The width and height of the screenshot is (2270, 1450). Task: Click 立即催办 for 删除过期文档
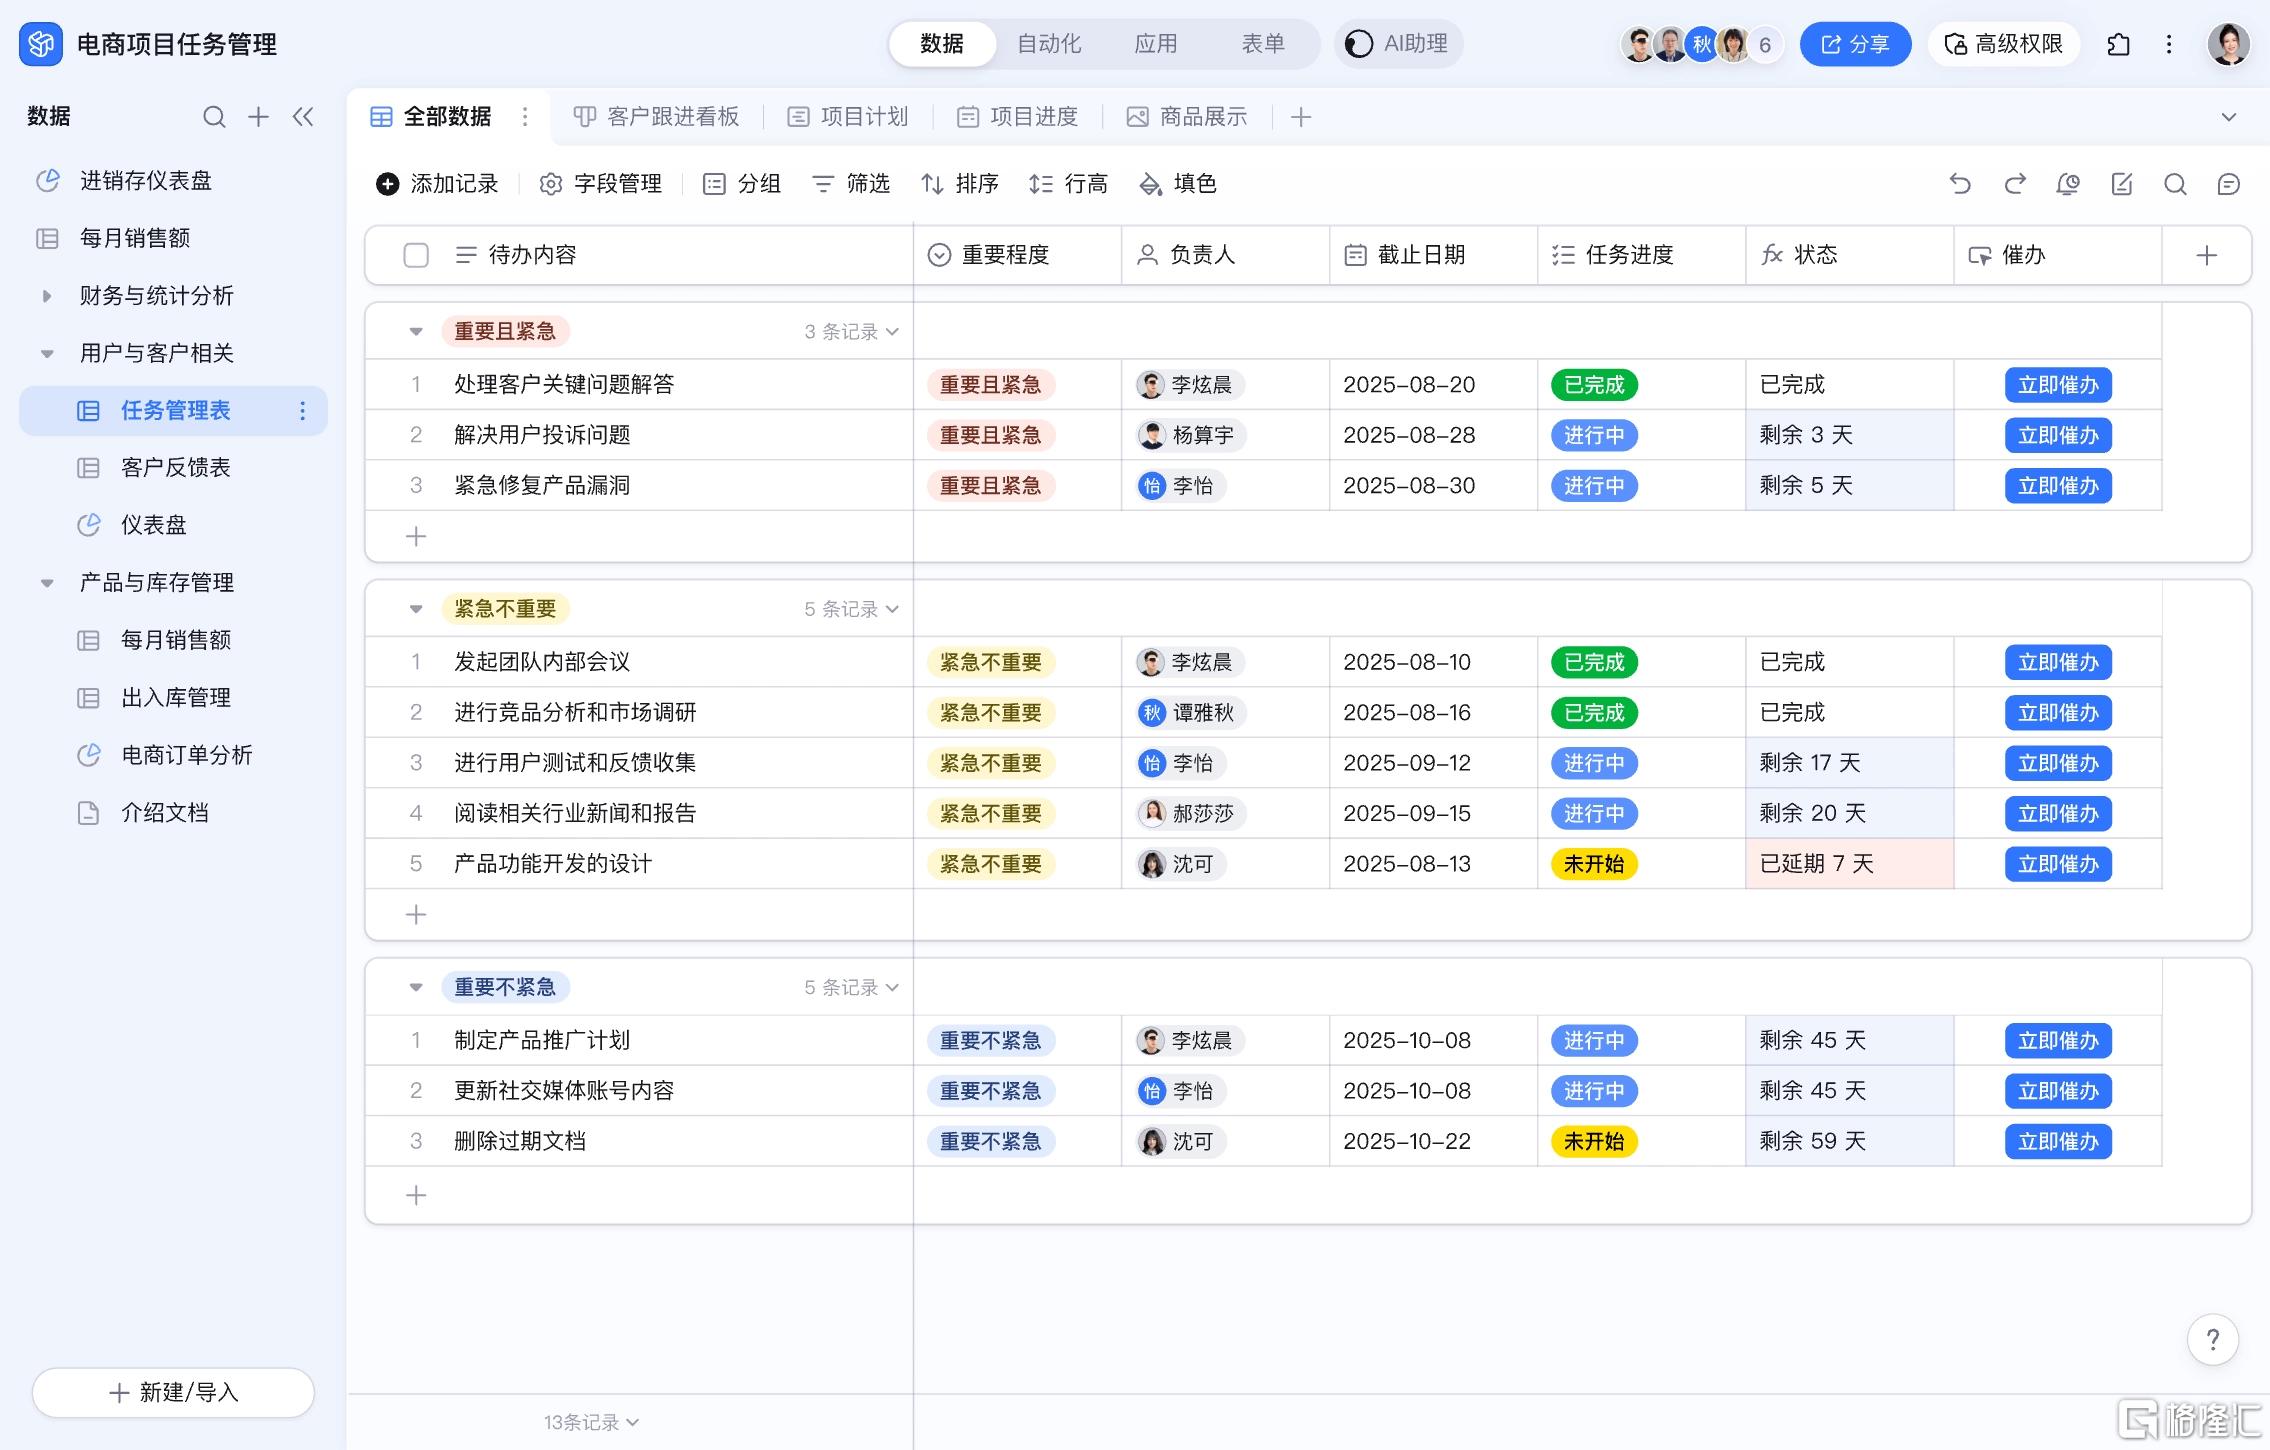pos(2058,1142)
